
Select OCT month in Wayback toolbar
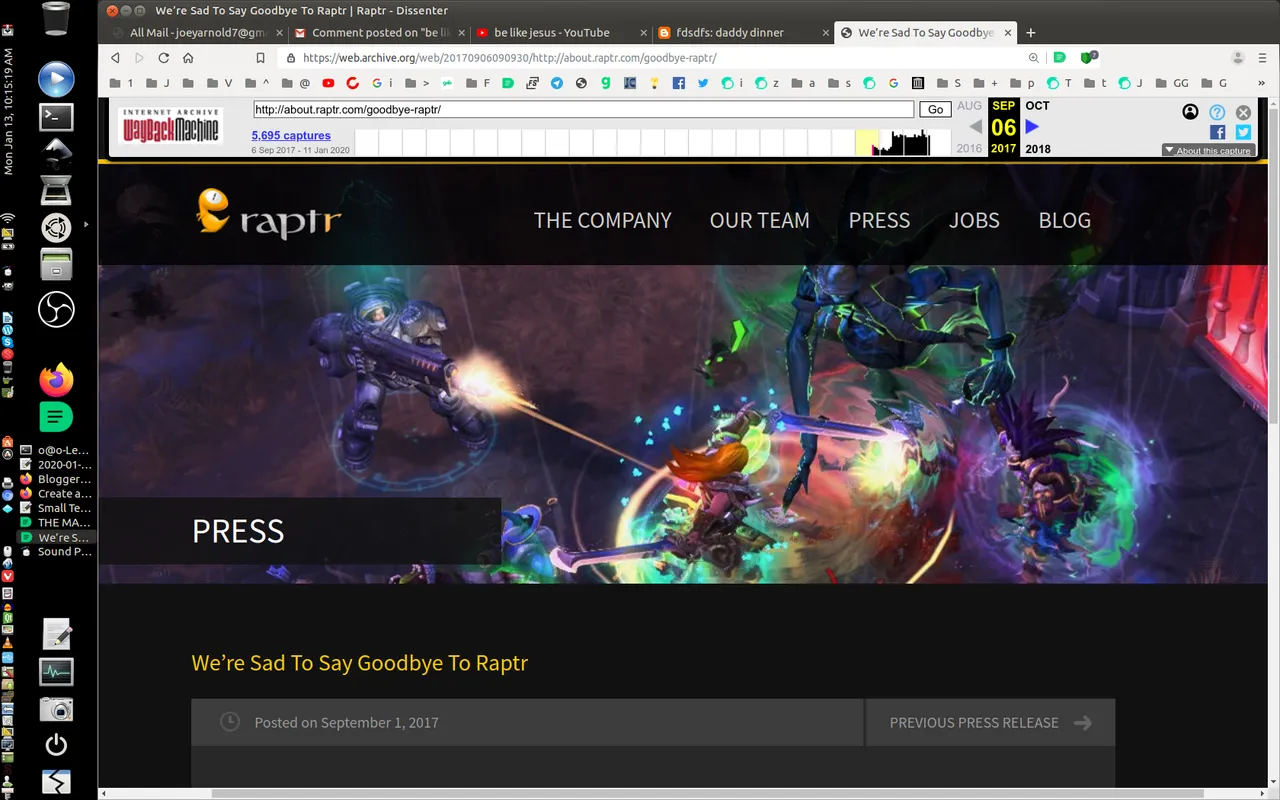pyautogui.click(x=1038, y=106)
